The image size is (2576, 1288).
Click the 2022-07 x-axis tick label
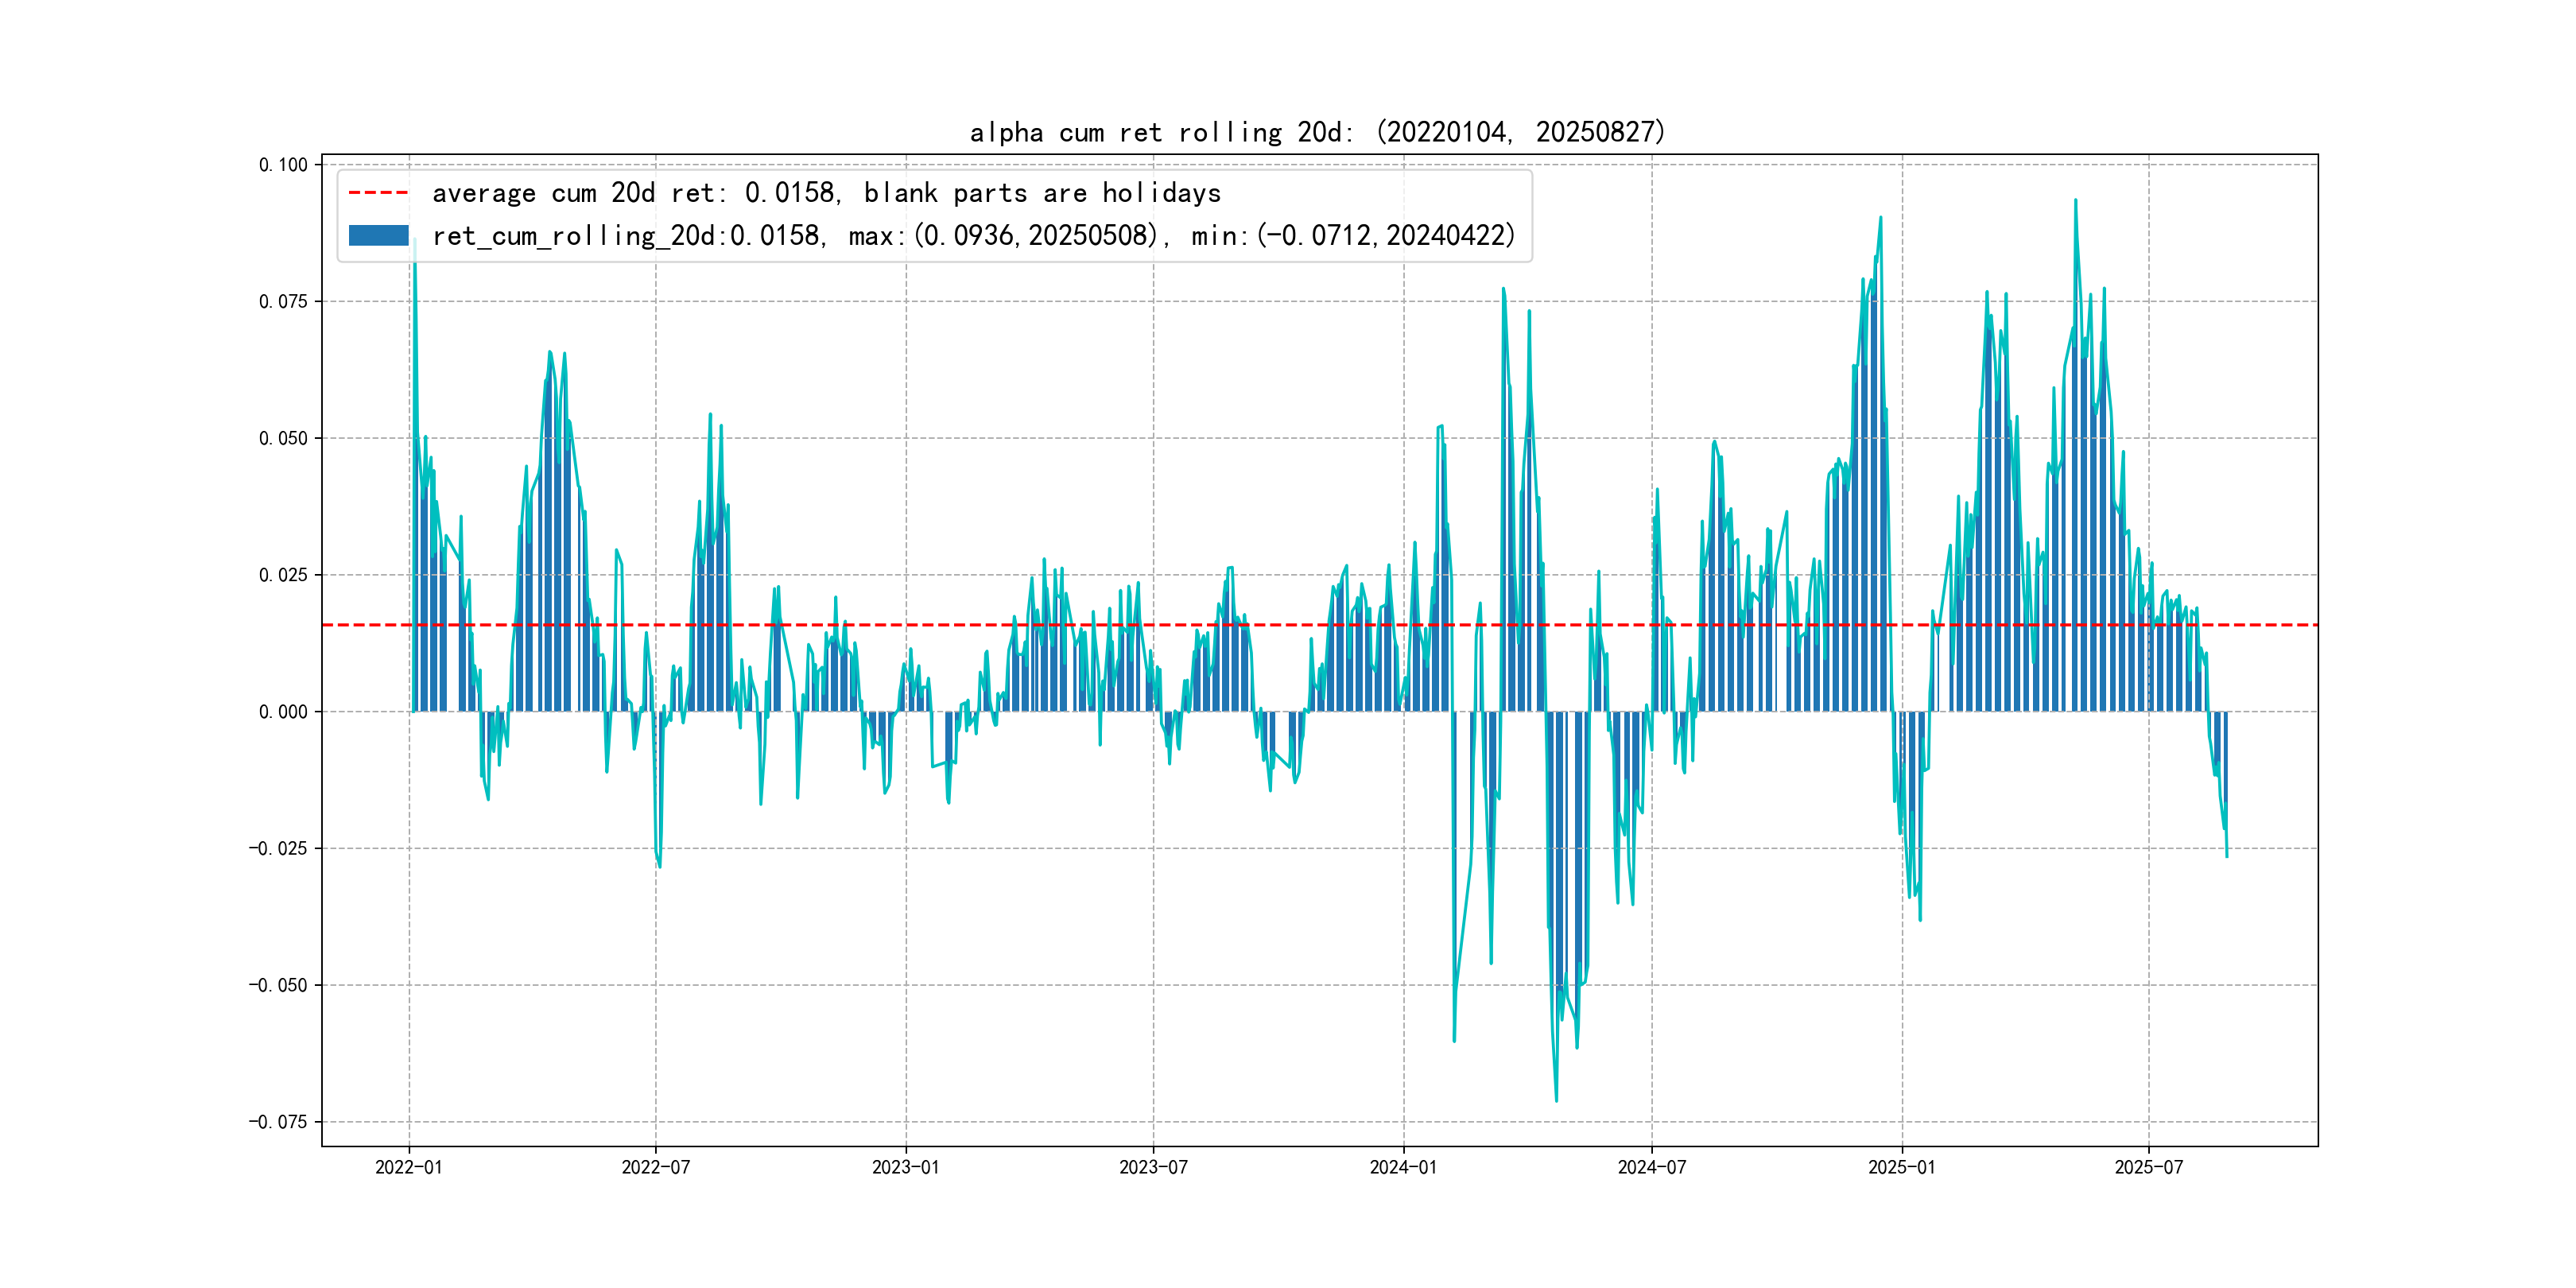(655, 1167)
